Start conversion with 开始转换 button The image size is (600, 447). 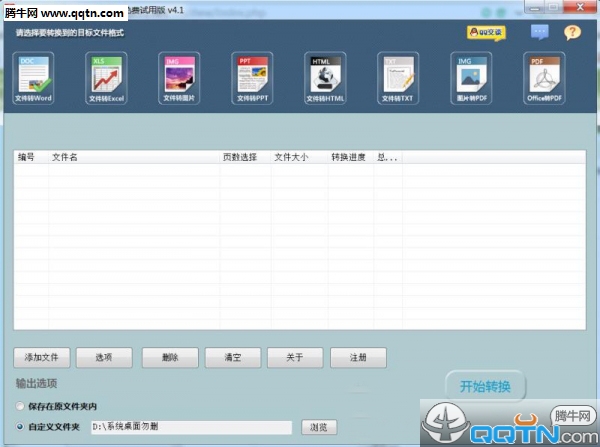pyautogui.click(x=485, y=386)
